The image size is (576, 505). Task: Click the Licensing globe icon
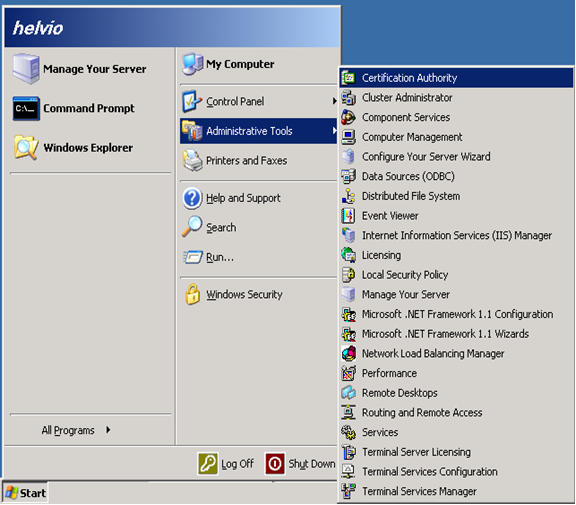(x=348, y=255)
